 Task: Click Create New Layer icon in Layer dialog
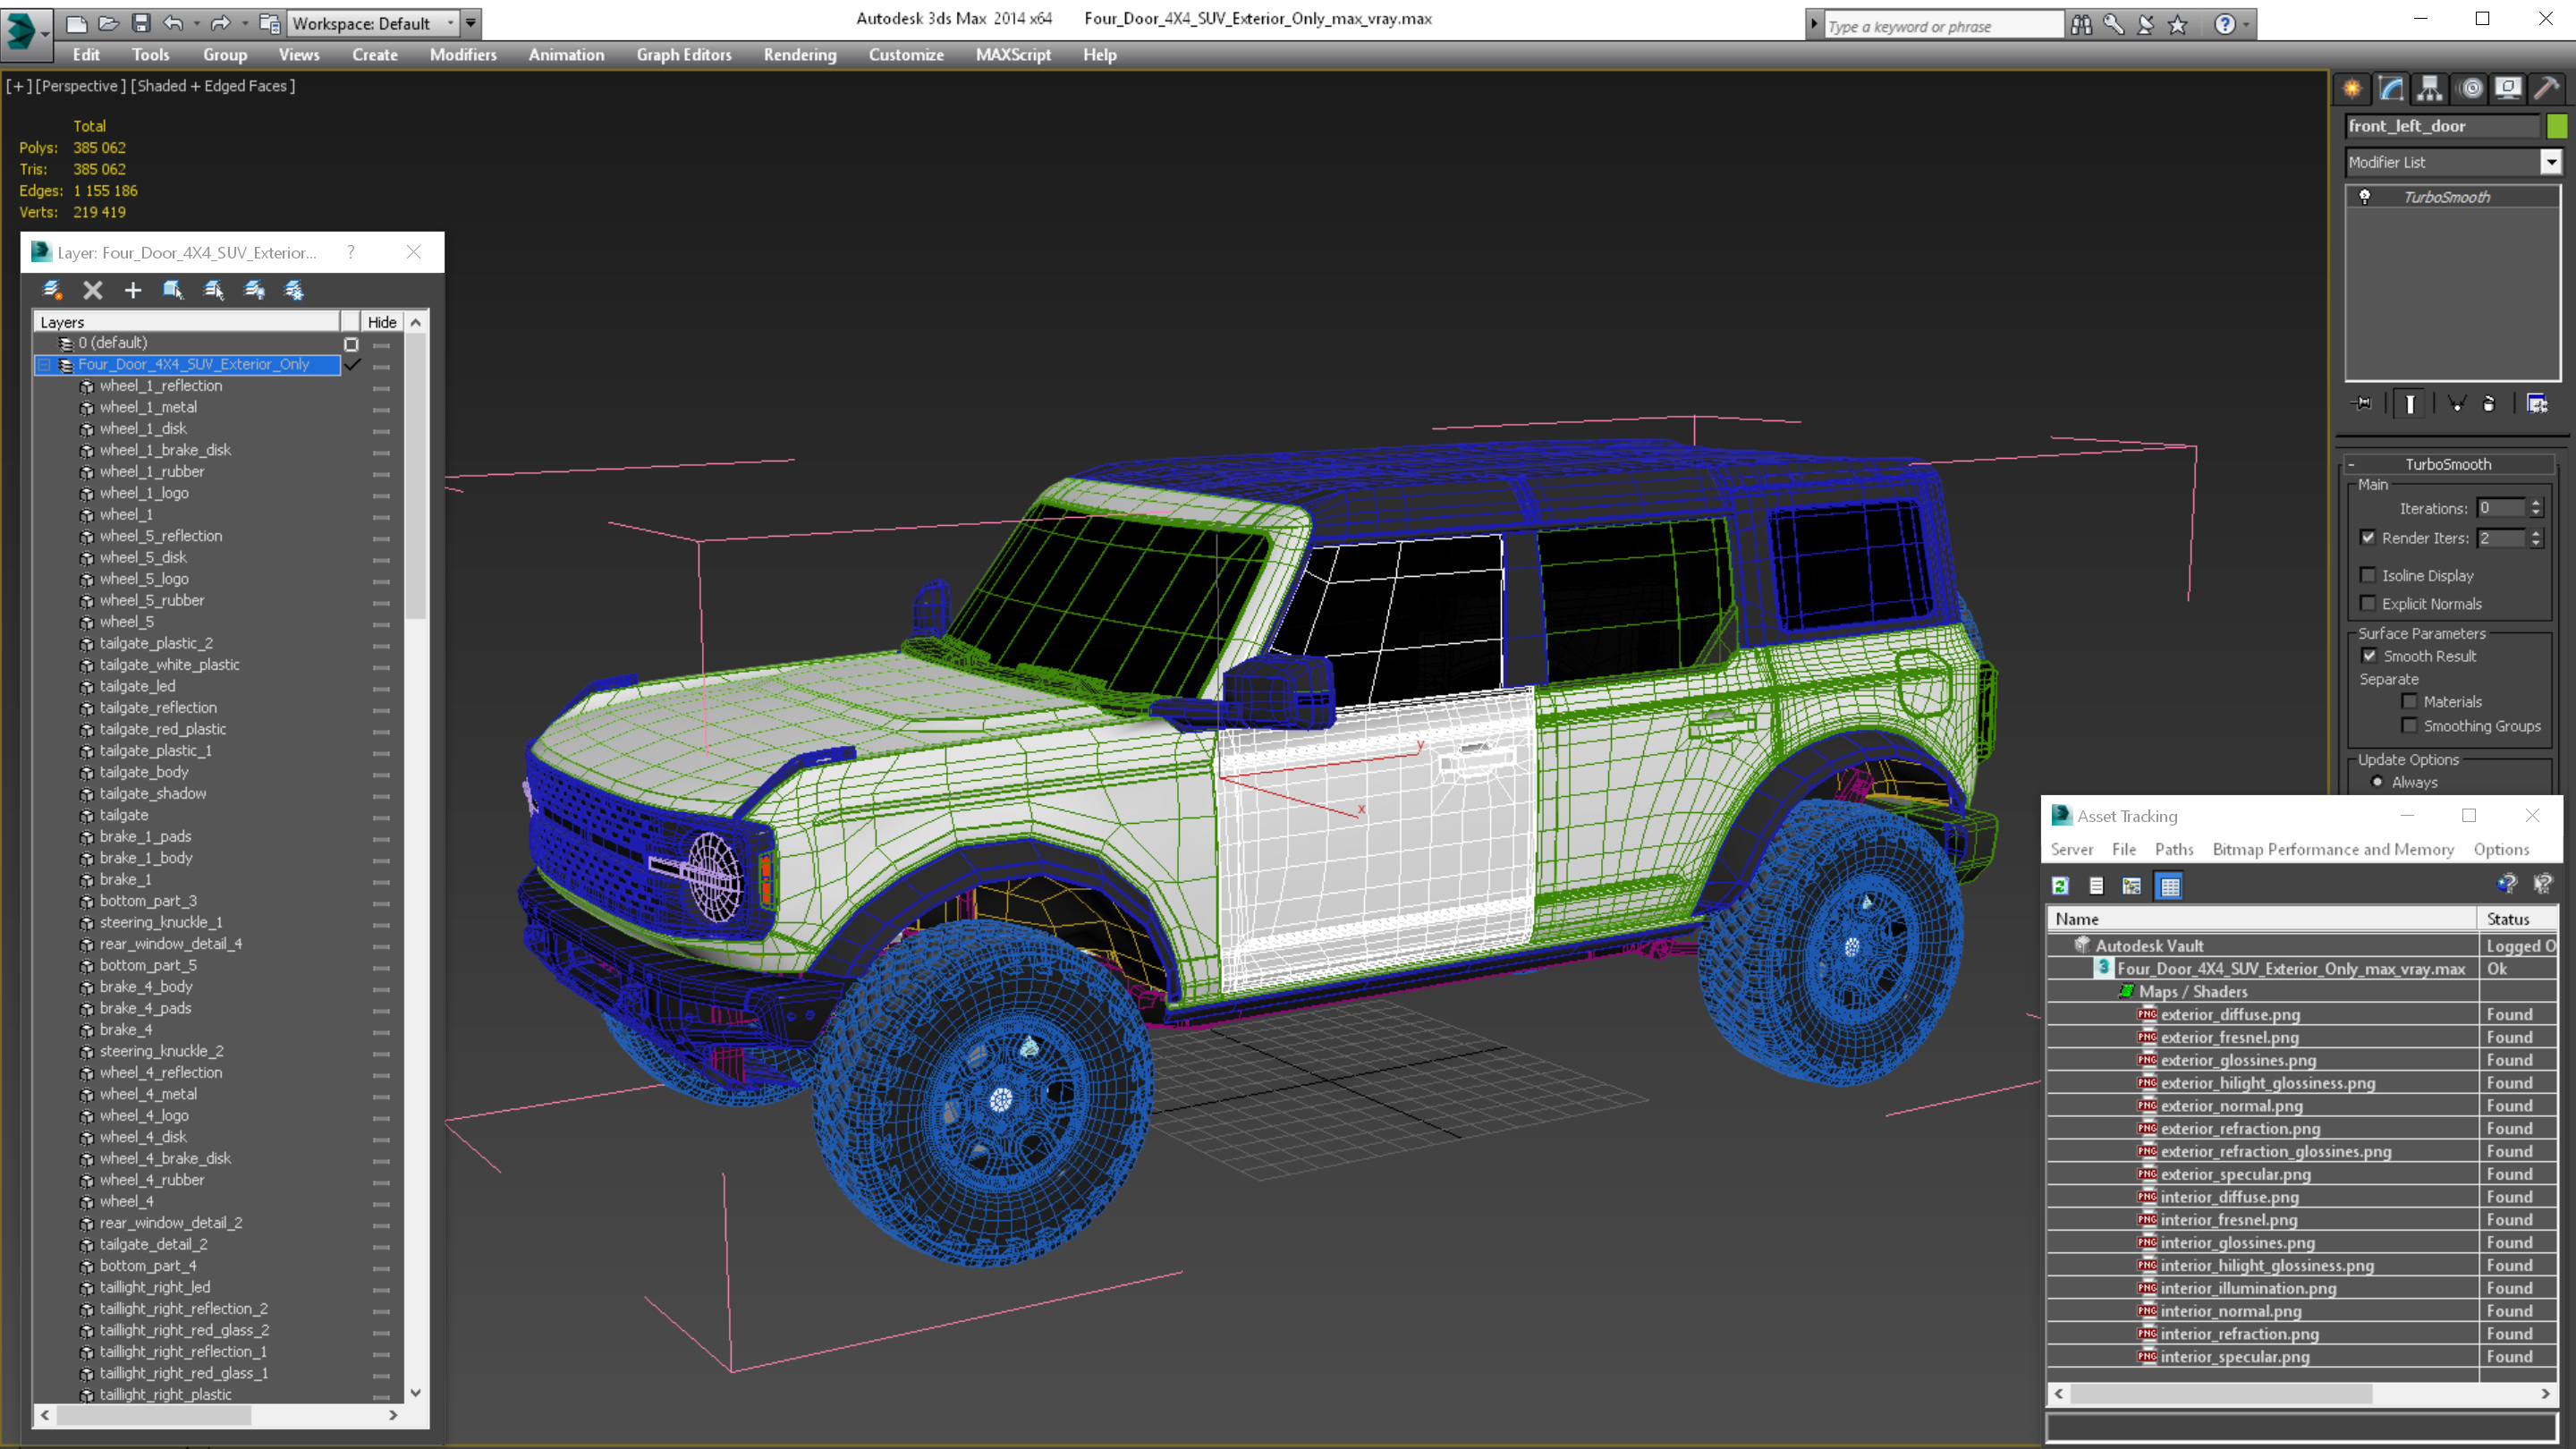(x=52, y=290)
